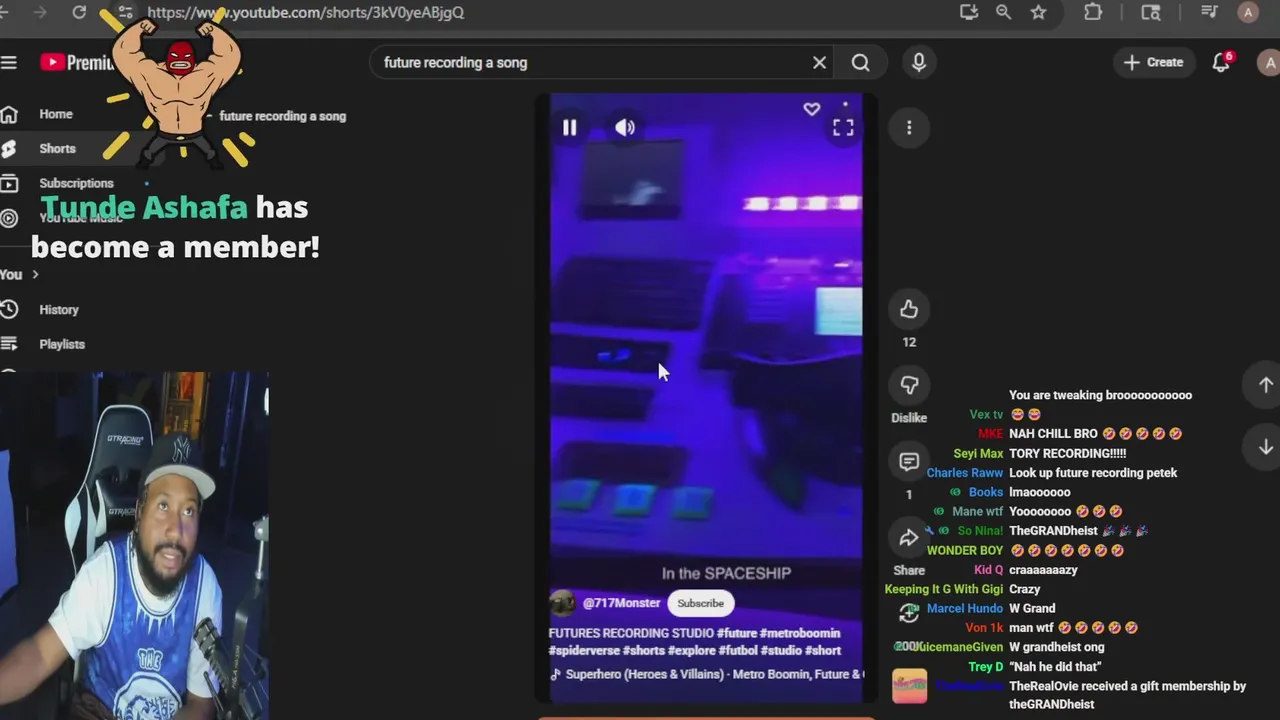Go to YouTube Premium home logo
Image resolution: width=1280 pixels, height=720 pixels.
[78, 62]
